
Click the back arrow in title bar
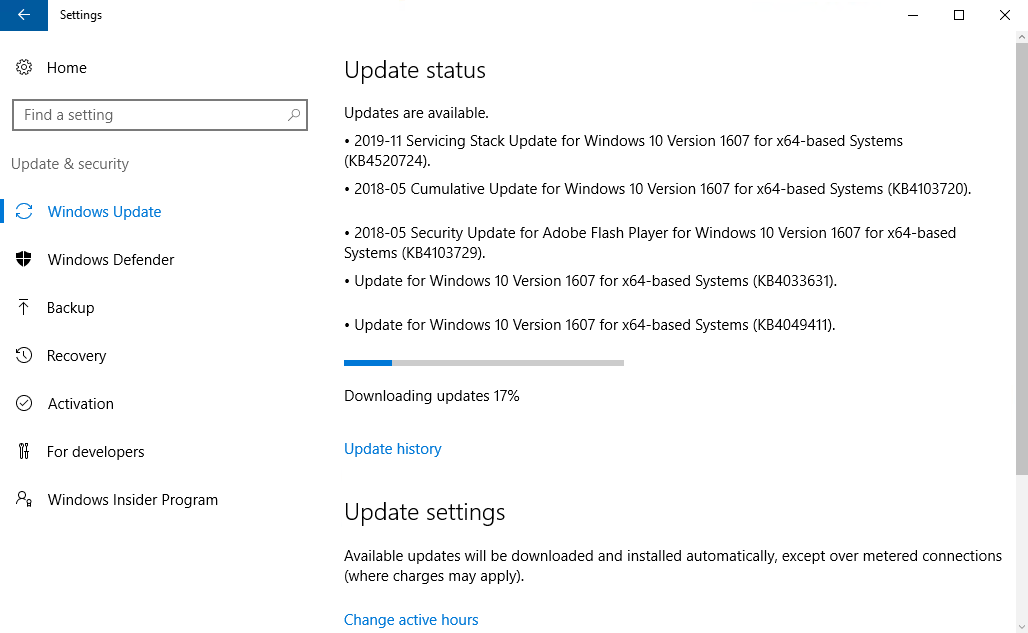[x=24, y=15]
